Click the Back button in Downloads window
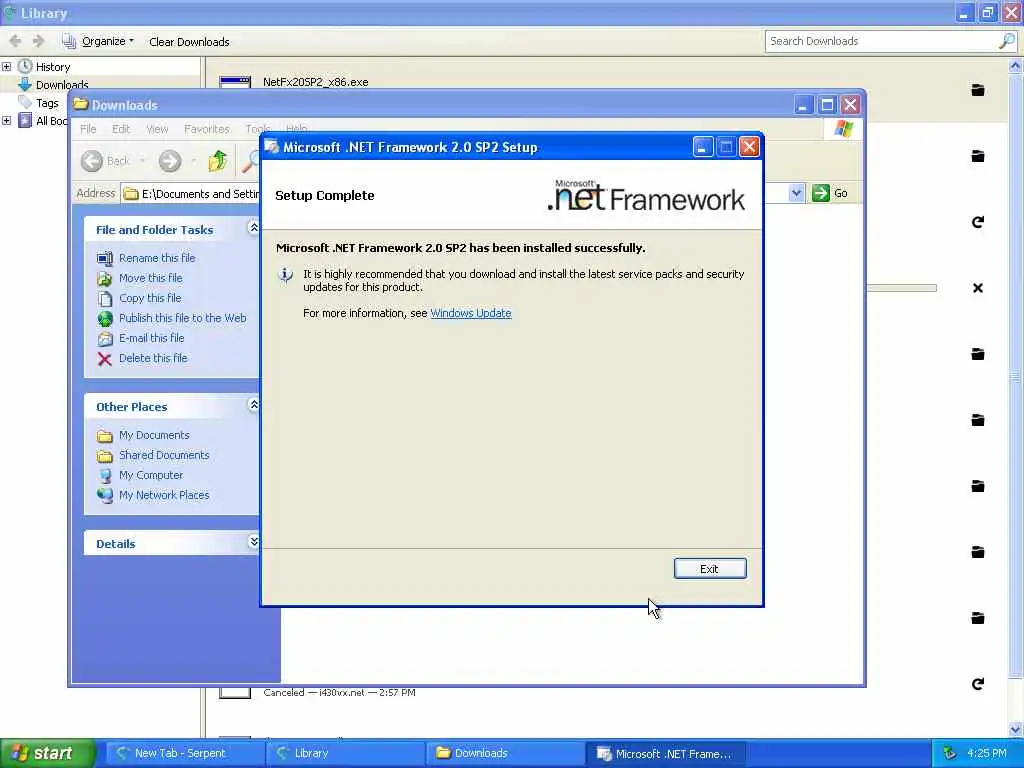 point(105,161)
